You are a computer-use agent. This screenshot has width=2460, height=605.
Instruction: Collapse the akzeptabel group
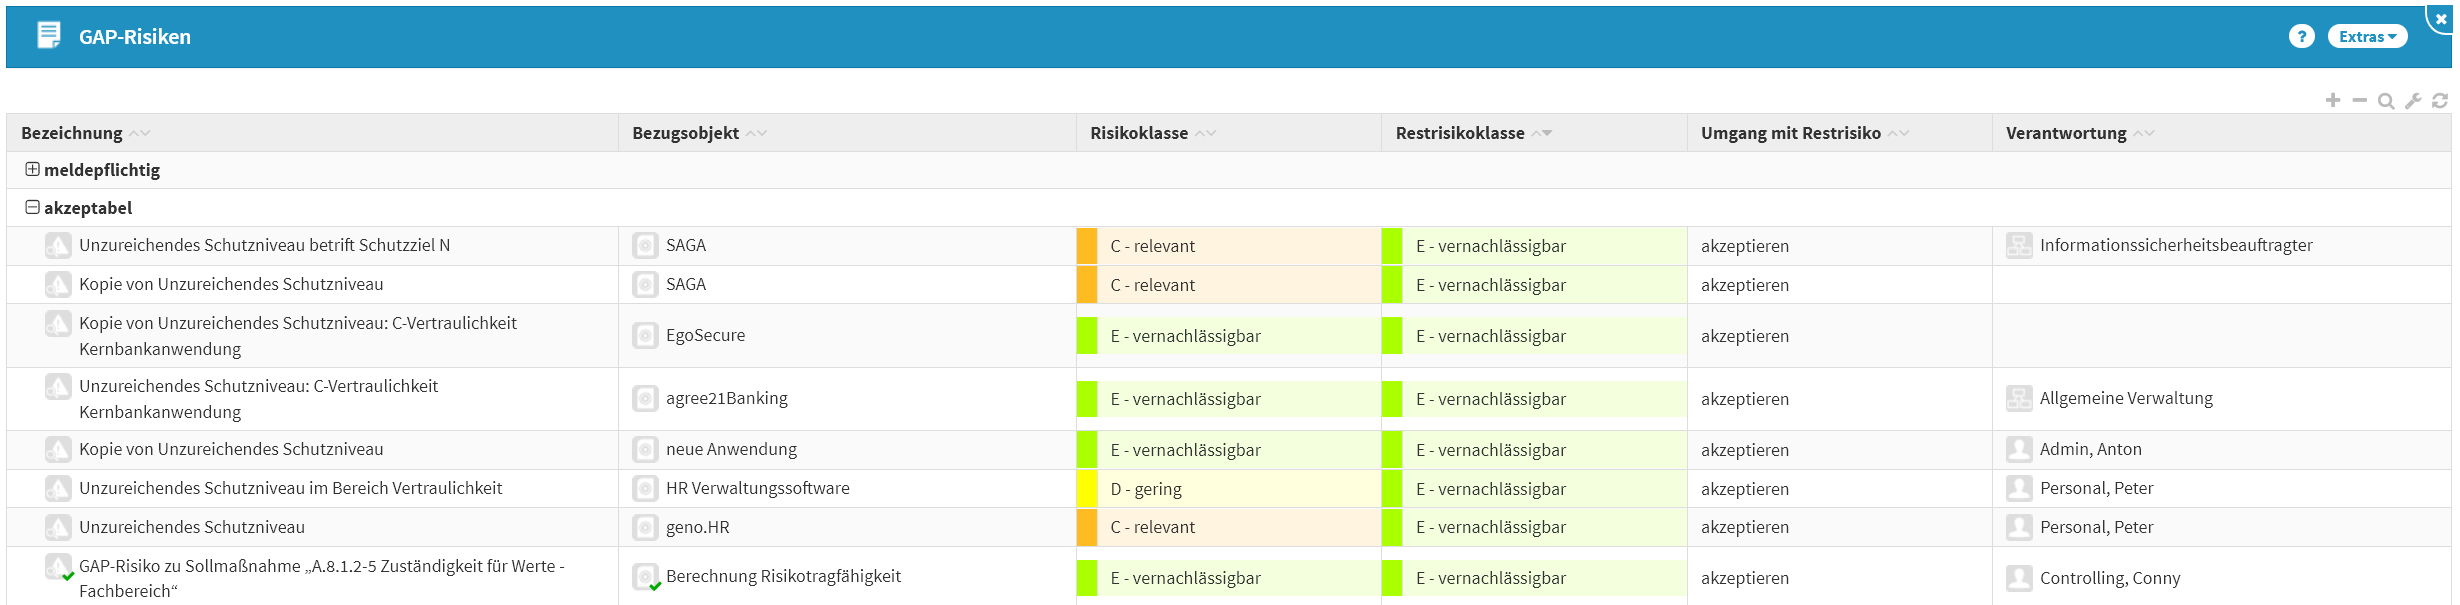click(33, 208)
